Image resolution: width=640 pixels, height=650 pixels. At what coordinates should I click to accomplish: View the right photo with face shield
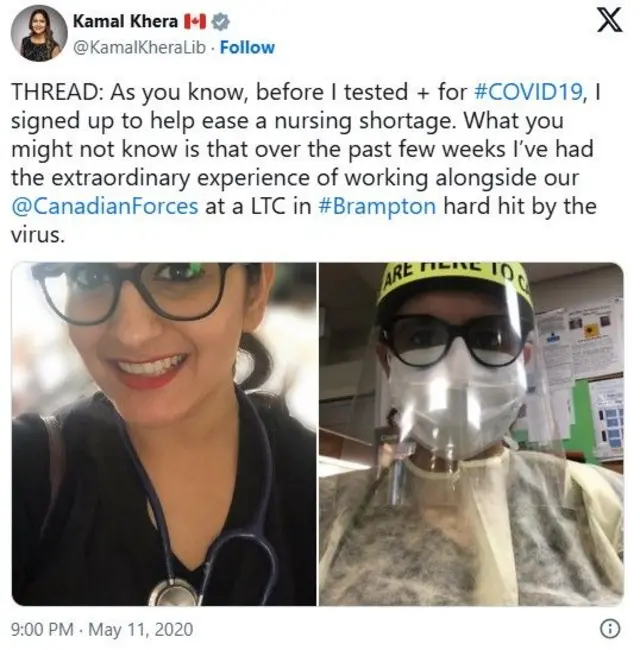coord(471,434)
